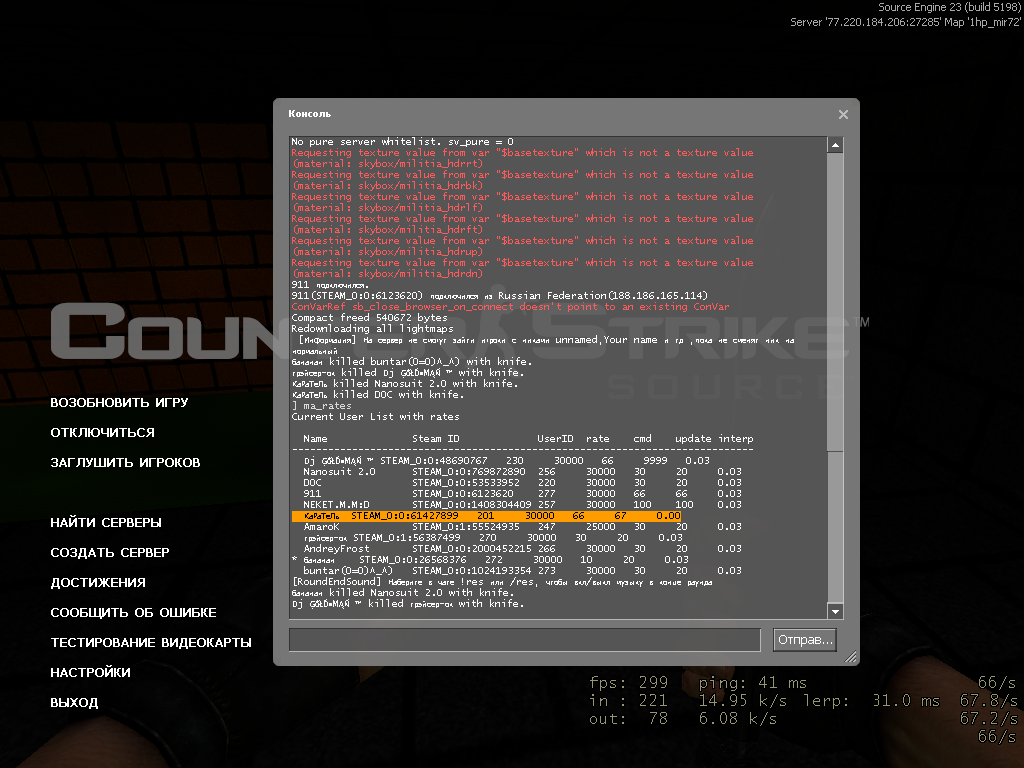Open ЗАГЛУШИТЬ ИГРОКОВ menu entry

125,462
